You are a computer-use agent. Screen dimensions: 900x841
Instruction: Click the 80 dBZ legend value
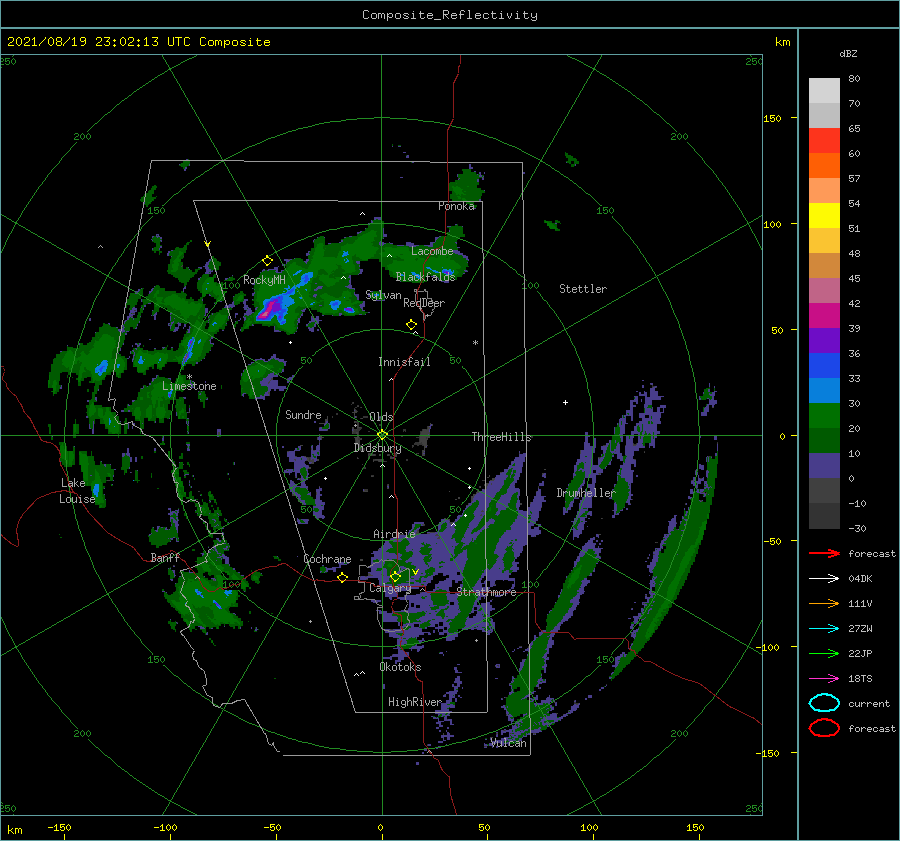[854, 79]
